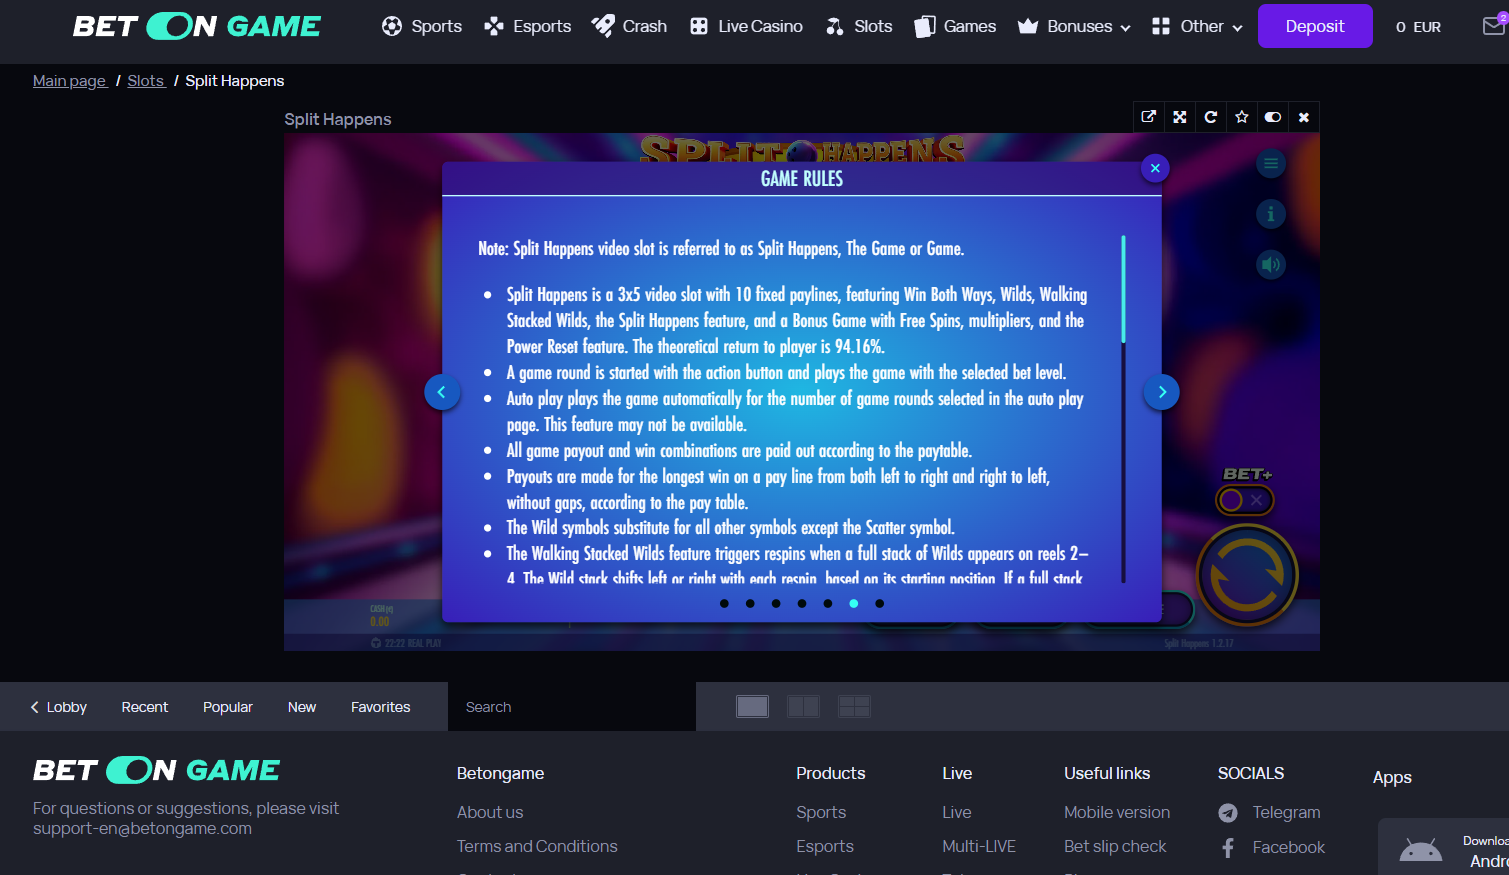Open Mobile version footer link
This screenshot has width=1509, height=875.
[x=1117, y=812]
